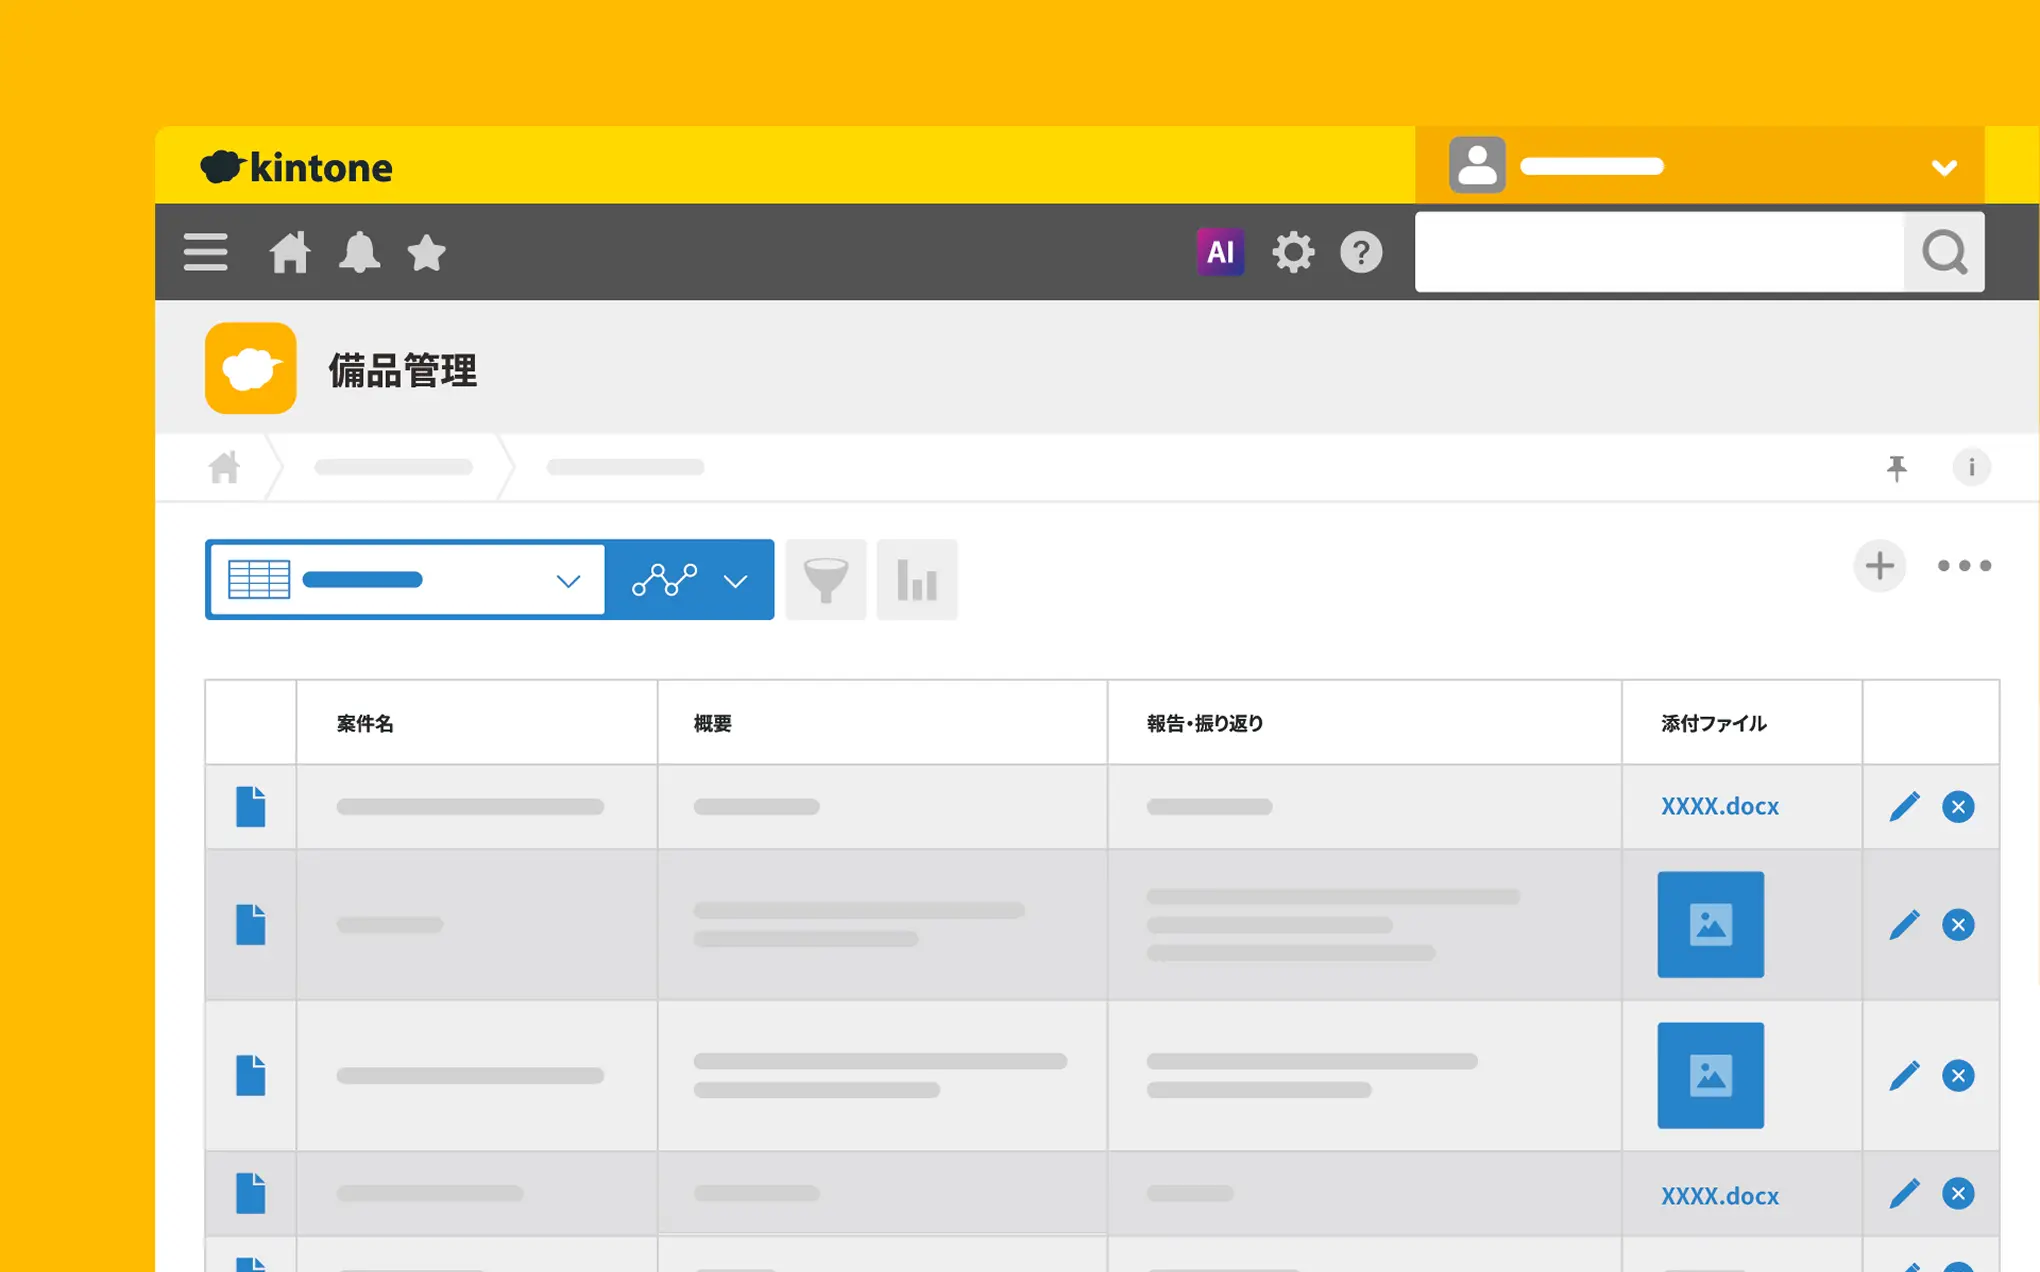Click the top search input field

1660,252
